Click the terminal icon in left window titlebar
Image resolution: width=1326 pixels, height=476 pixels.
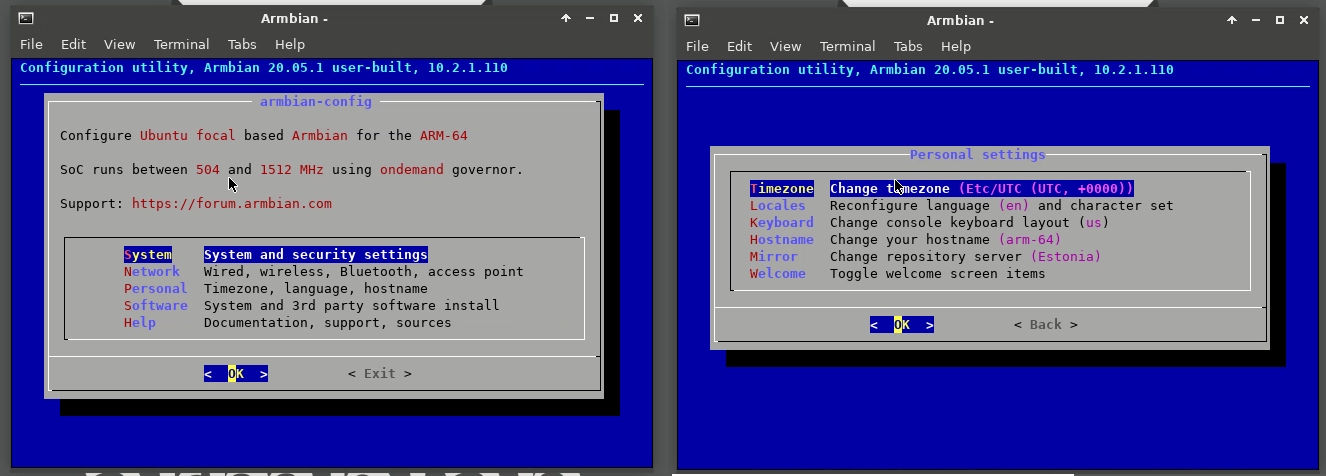[x=27, y=18]
